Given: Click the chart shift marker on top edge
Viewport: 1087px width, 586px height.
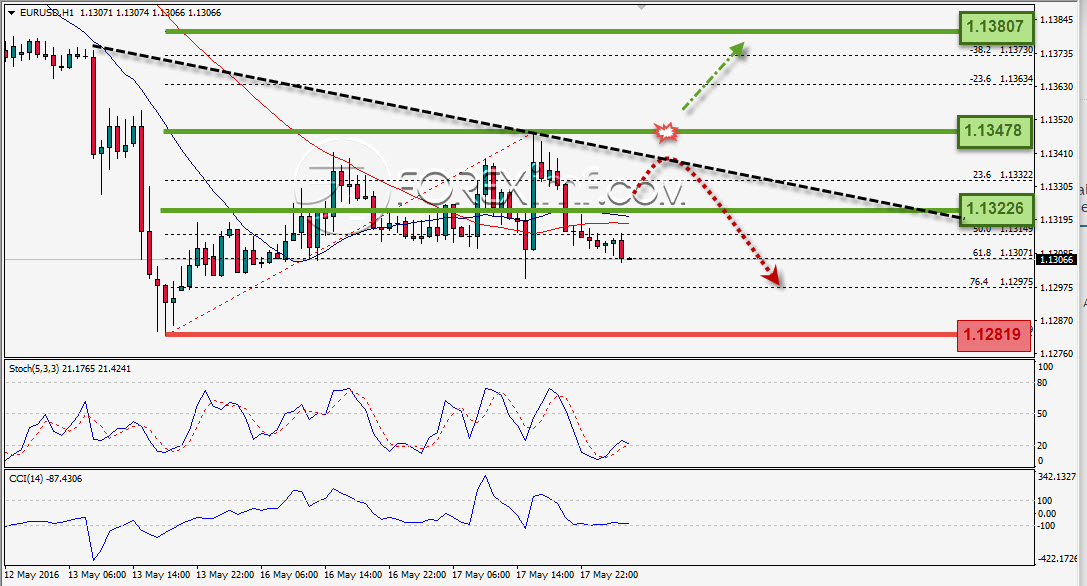Looking at the screenshot, I should click(x=641, y=7).
